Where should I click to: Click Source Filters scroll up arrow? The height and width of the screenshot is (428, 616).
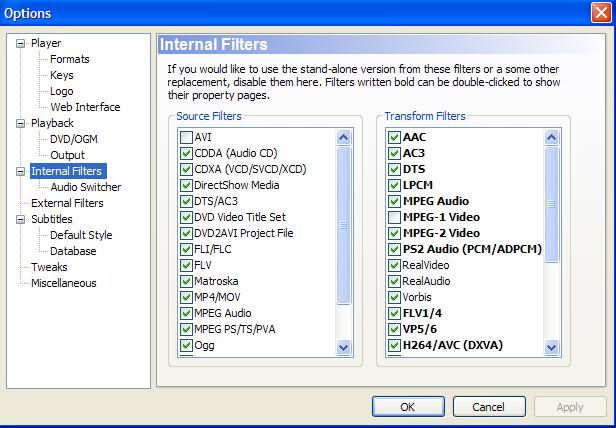pos(343,138)
